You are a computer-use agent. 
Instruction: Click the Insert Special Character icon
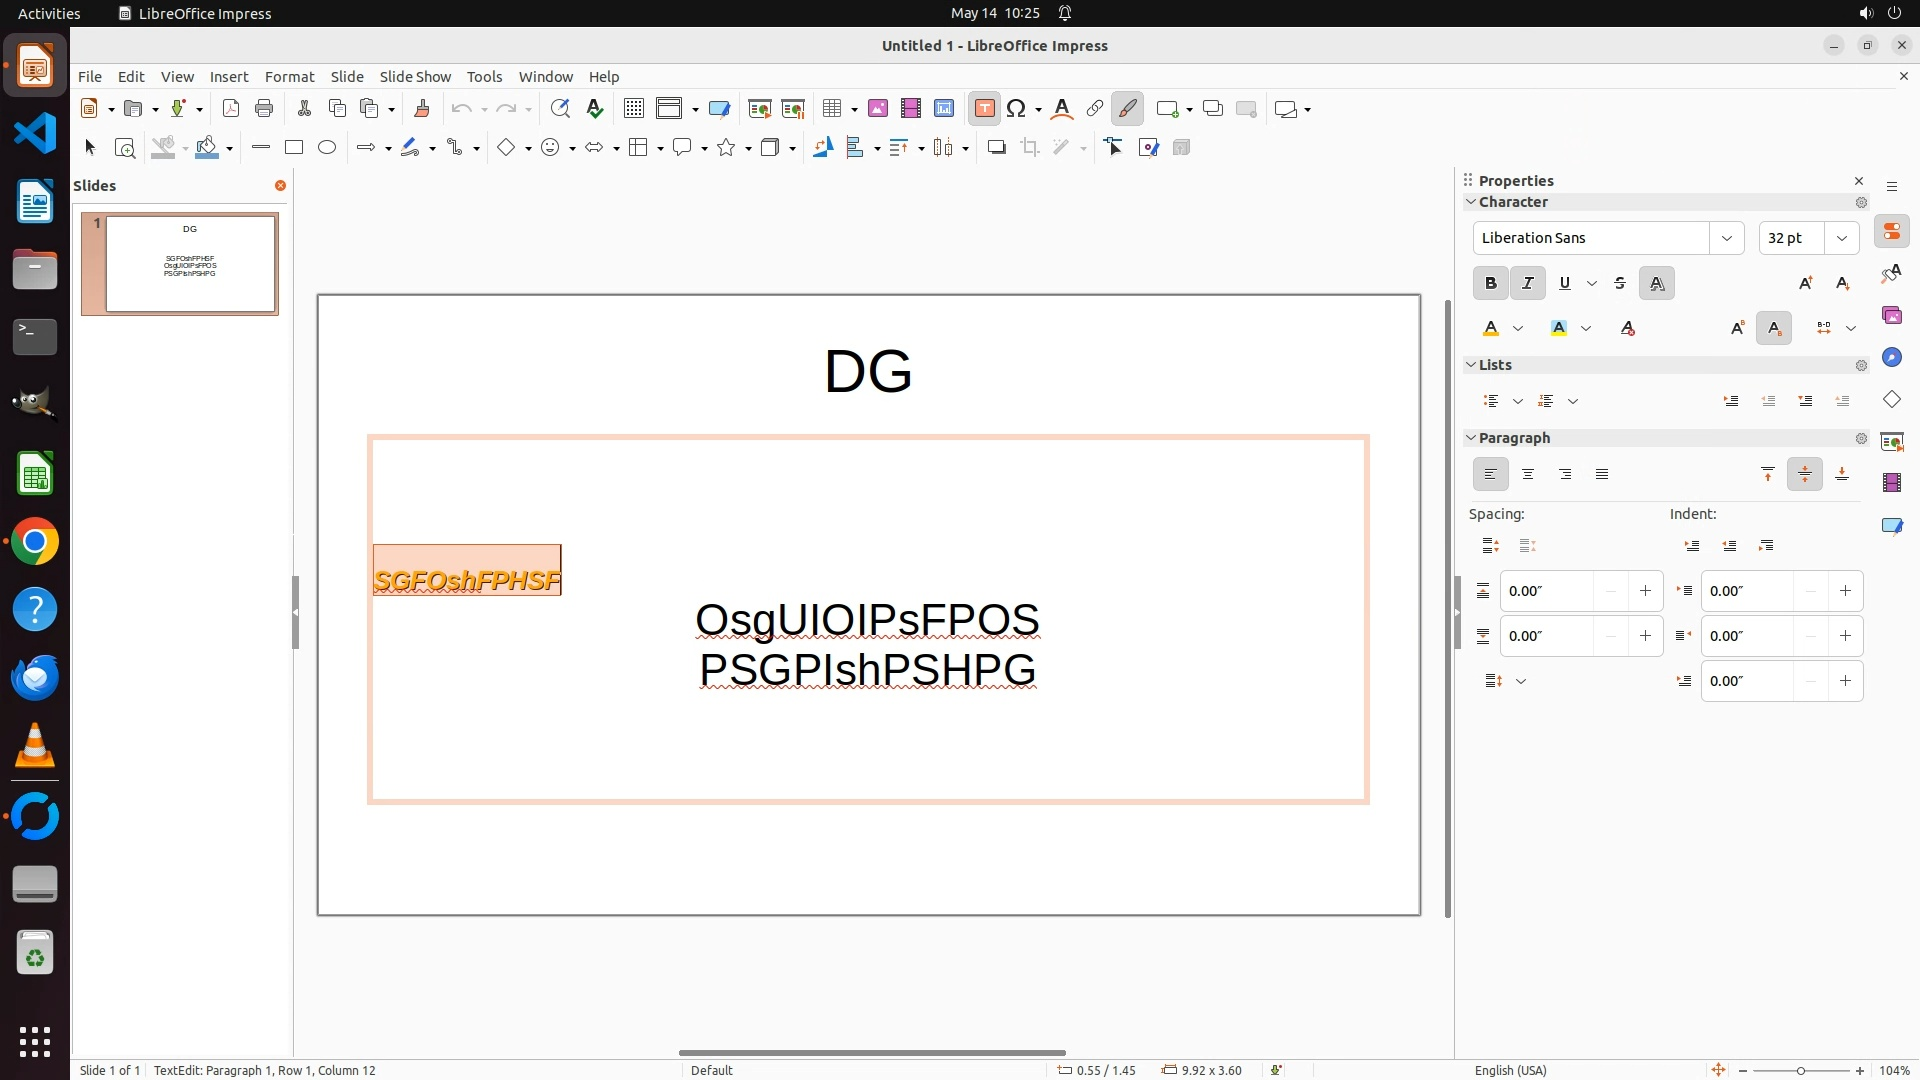pos(1016,109)
